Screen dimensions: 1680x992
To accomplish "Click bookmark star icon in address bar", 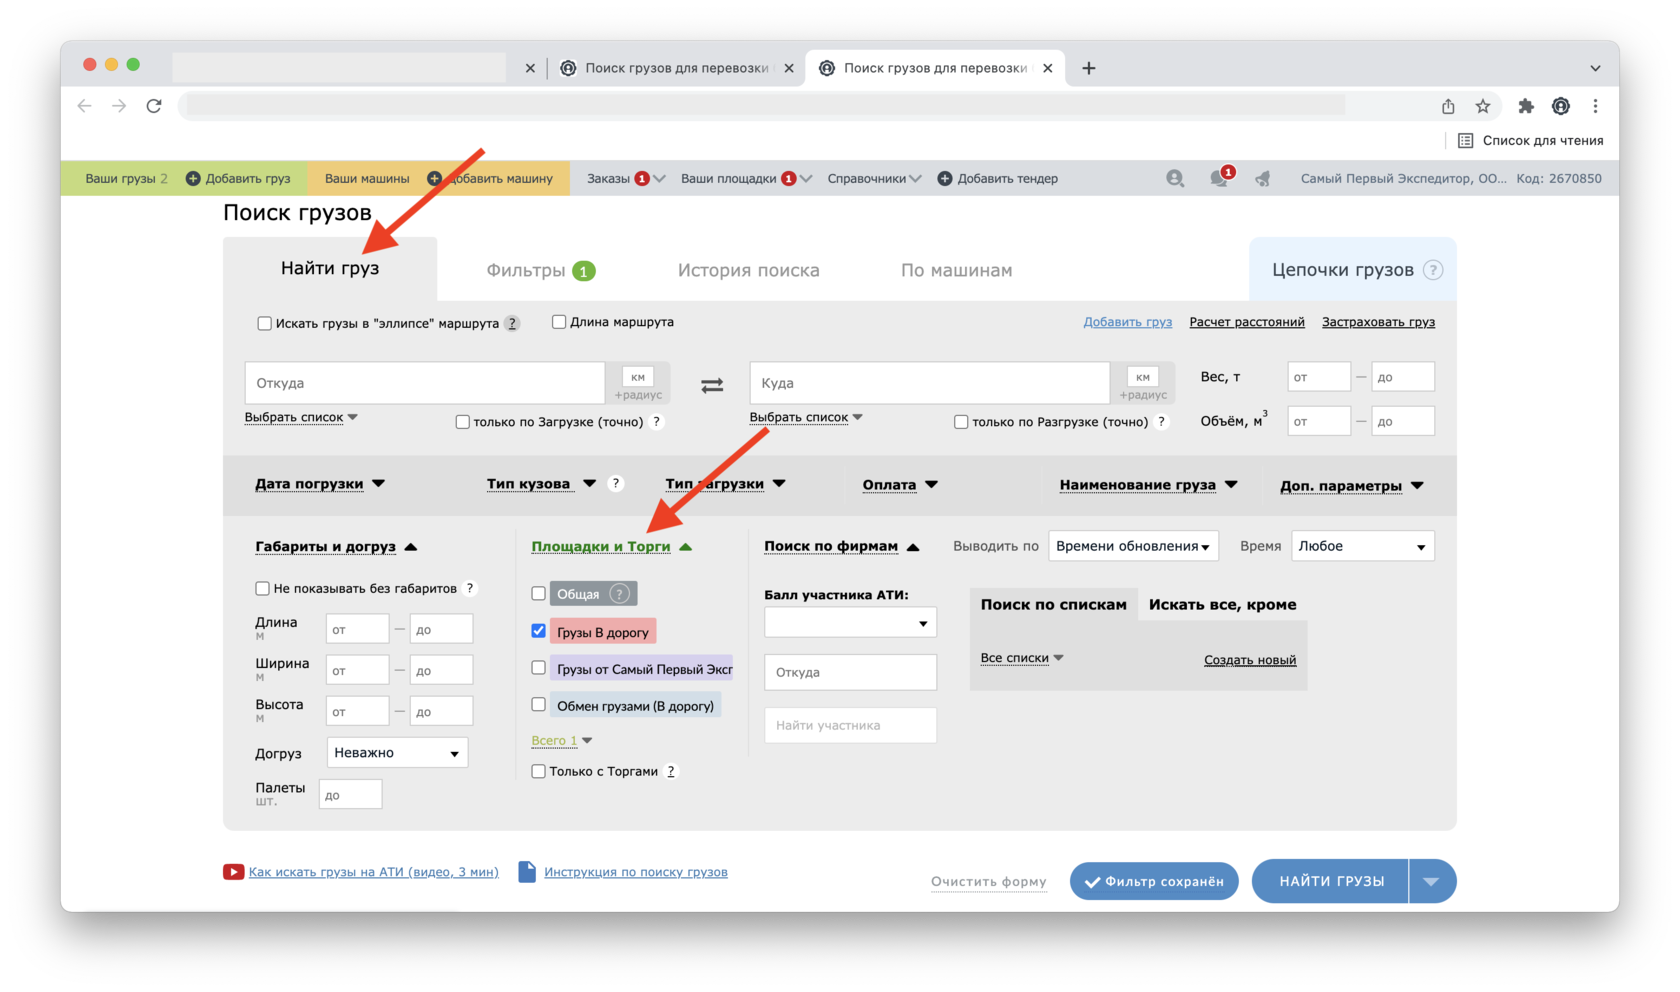I will tap(1483, 106).
